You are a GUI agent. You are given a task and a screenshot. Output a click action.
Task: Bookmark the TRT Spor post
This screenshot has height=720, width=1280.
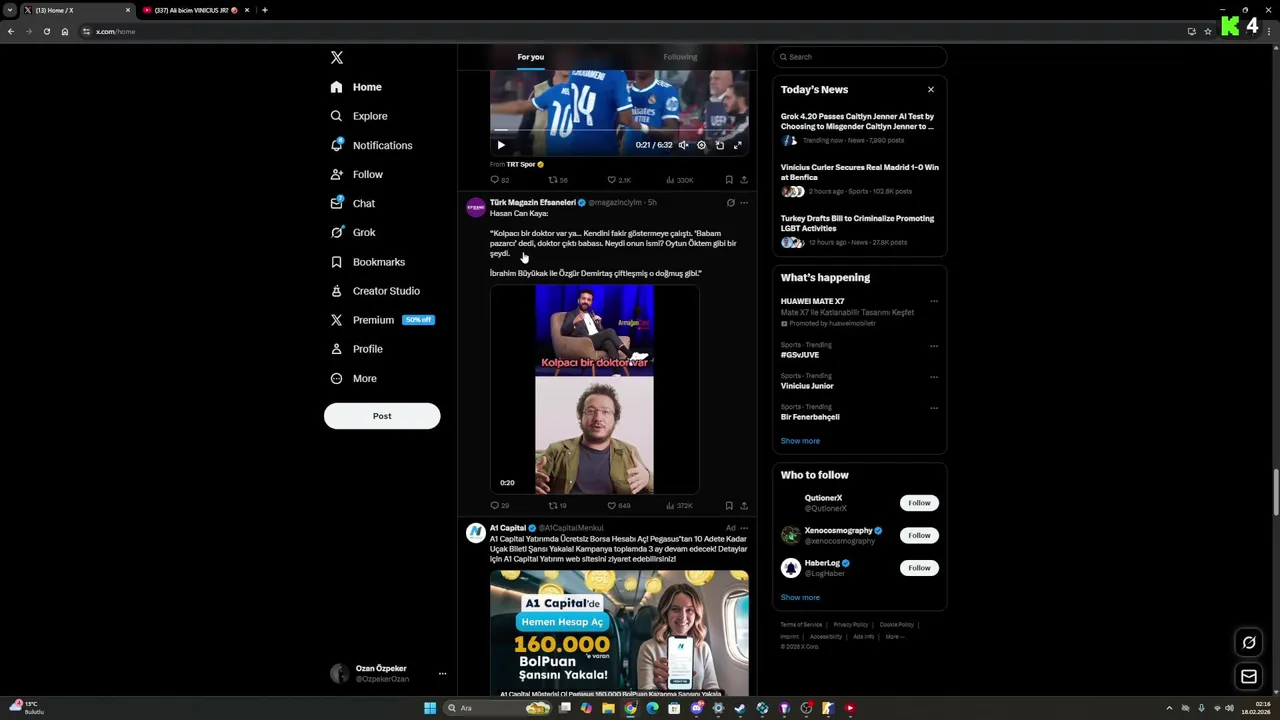point(729,180)
